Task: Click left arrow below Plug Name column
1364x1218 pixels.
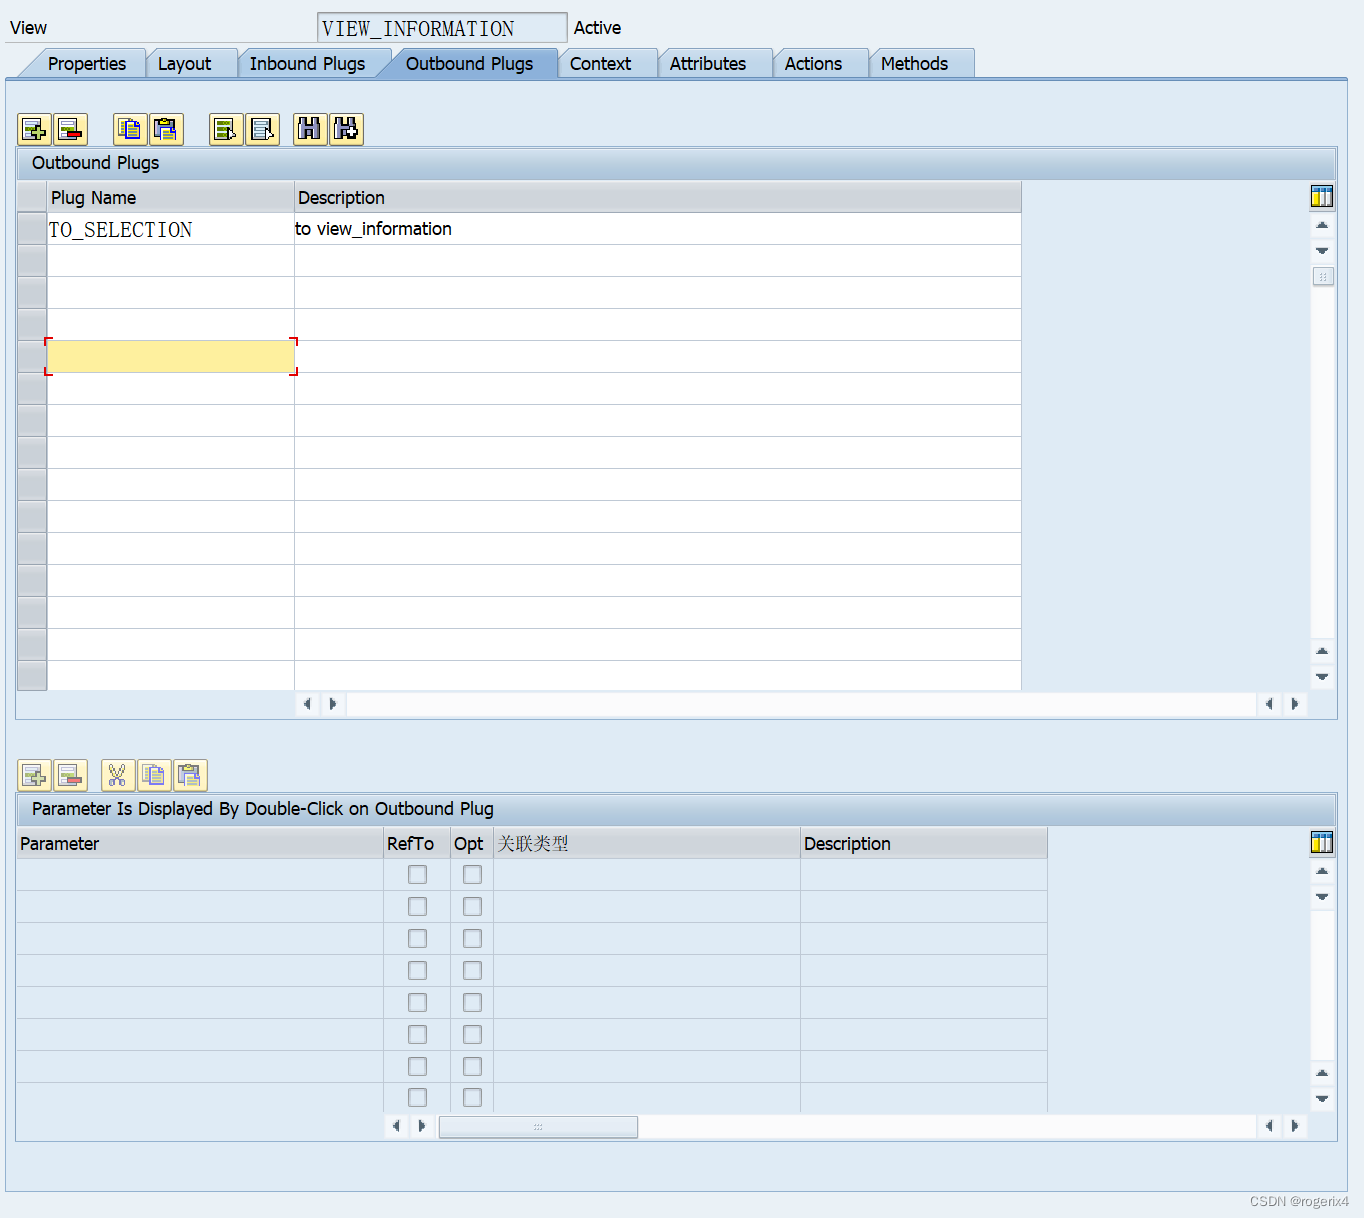Action: coord(307,704)
